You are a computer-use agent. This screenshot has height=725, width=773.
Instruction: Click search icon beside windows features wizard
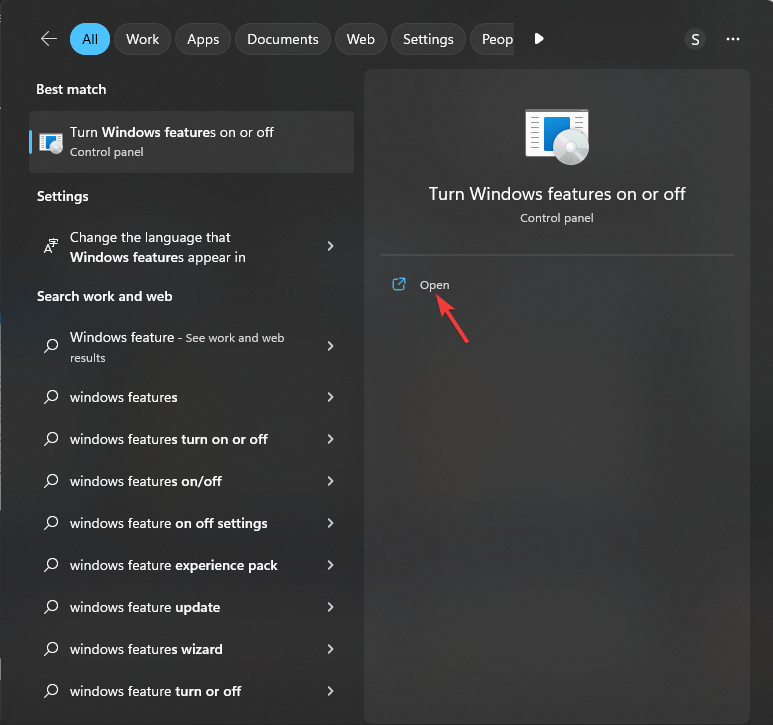coord(51,649)
